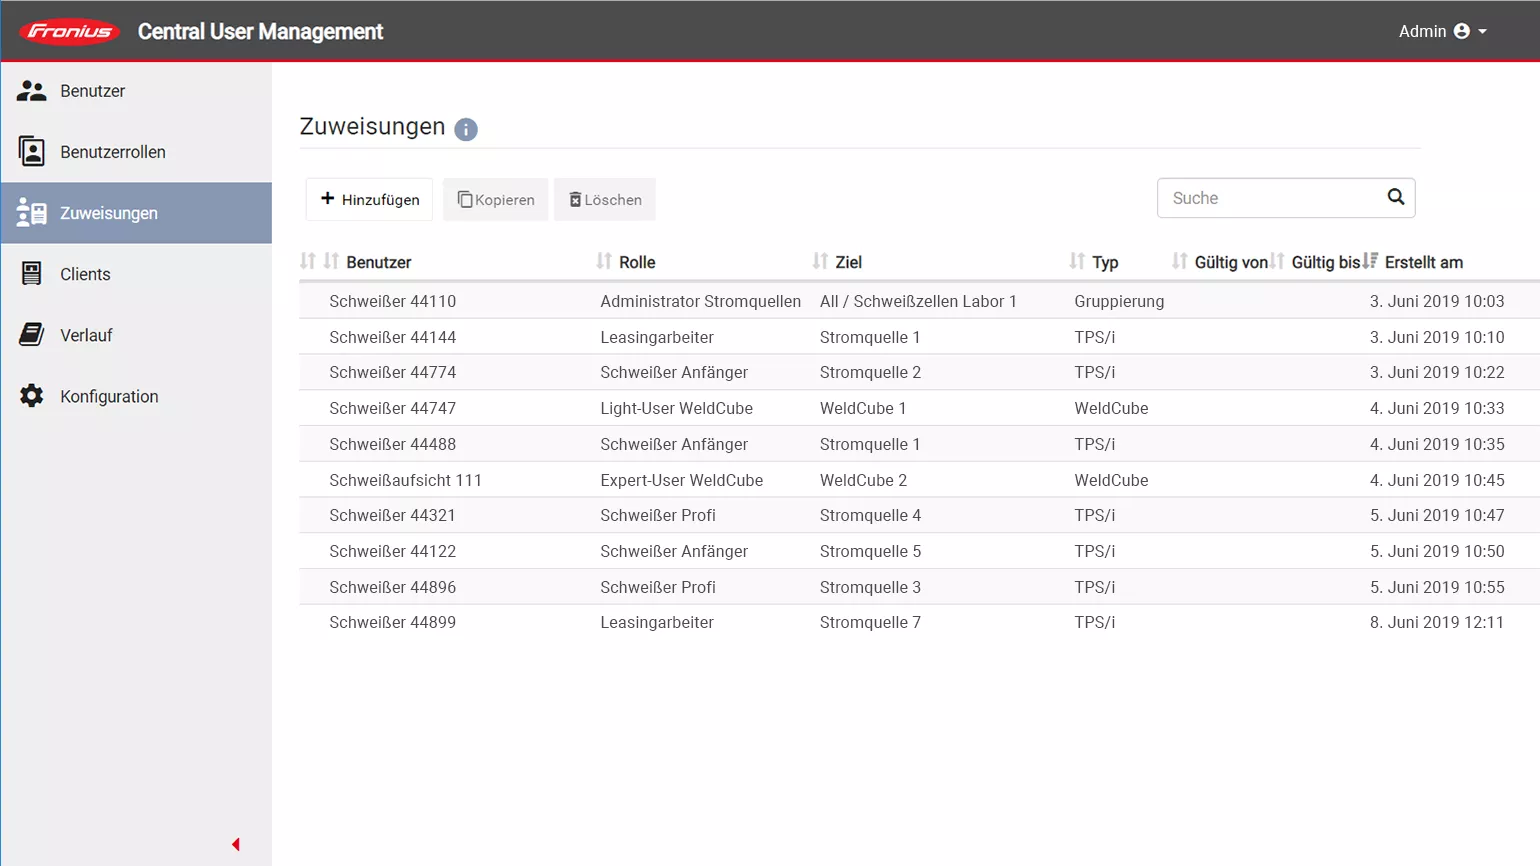The height and width of the screenshot is (866, 1540).
Task: Click the search magnifier icon
Action: click(1396, 197)
